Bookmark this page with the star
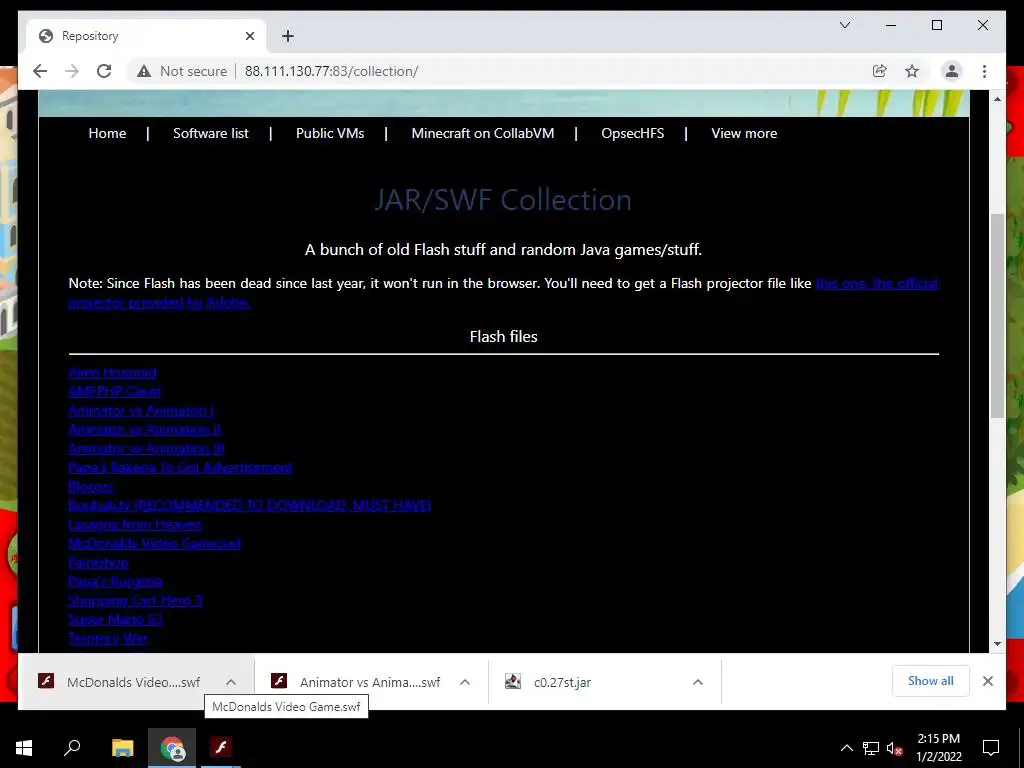Screen dimensions: 1024x768 point(912,71)
